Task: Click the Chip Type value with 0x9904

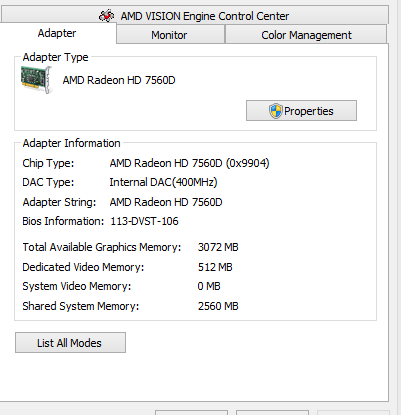Action: 189,163
